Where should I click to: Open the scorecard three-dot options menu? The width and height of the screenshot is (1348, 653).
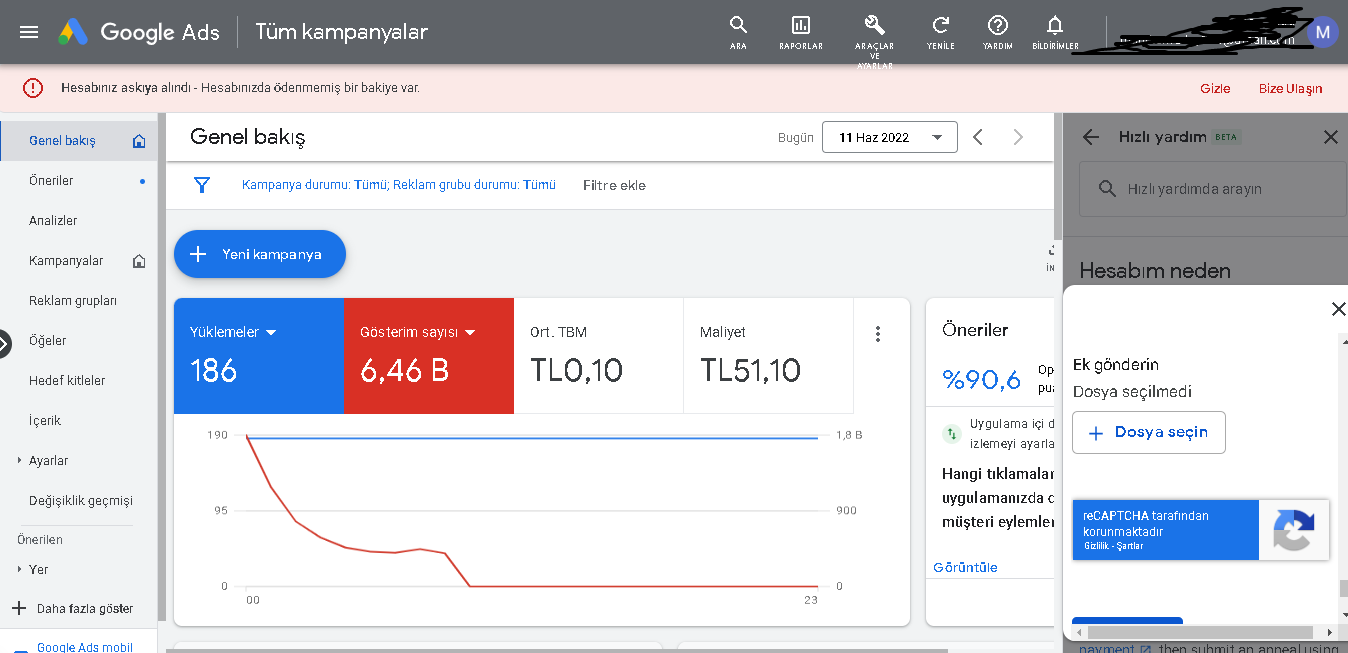click(x=878, y=334)
